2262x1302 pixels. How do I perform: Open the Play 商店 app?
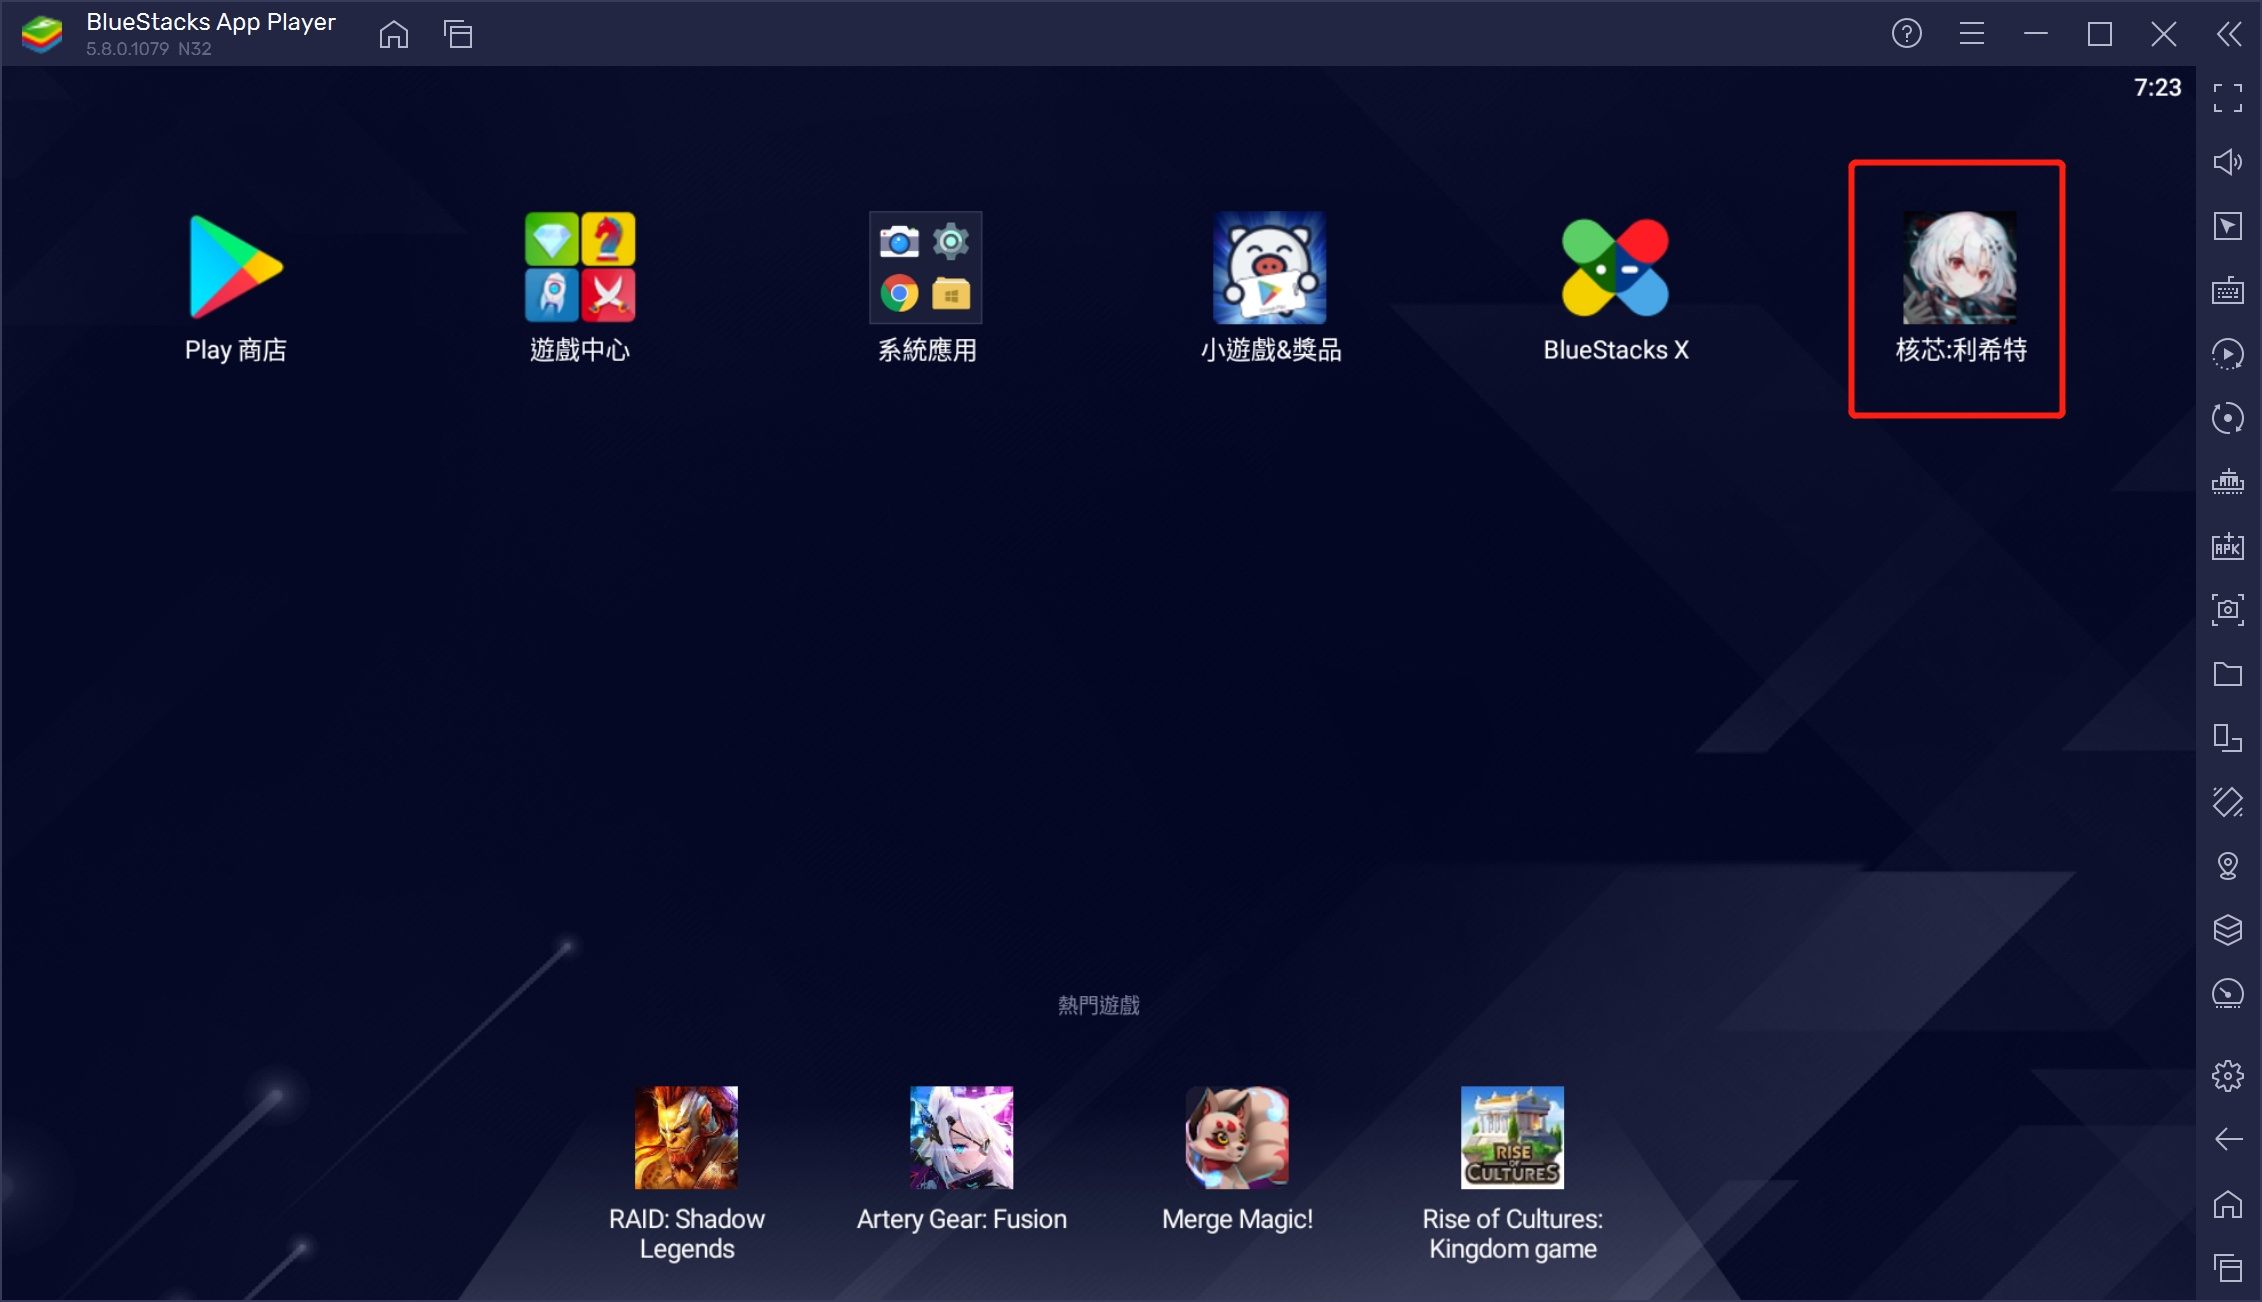click(x=236, y=287)
